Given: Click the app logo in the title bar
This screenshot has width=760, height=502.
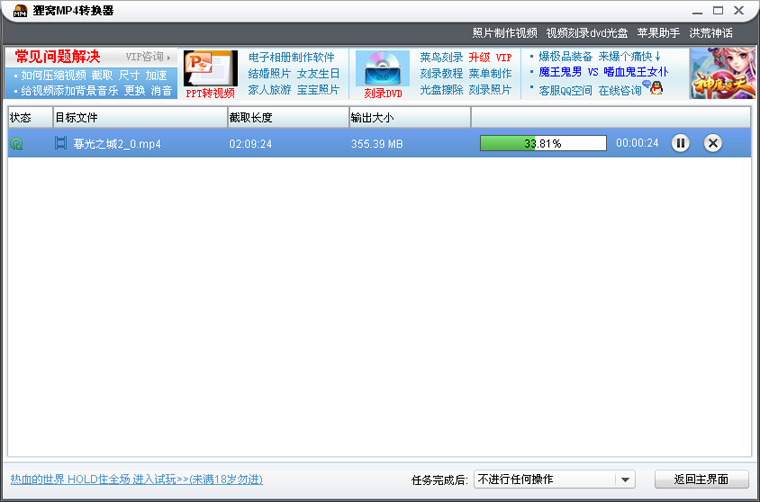Looking at the screenshot, I should click(x=20, y=11).
